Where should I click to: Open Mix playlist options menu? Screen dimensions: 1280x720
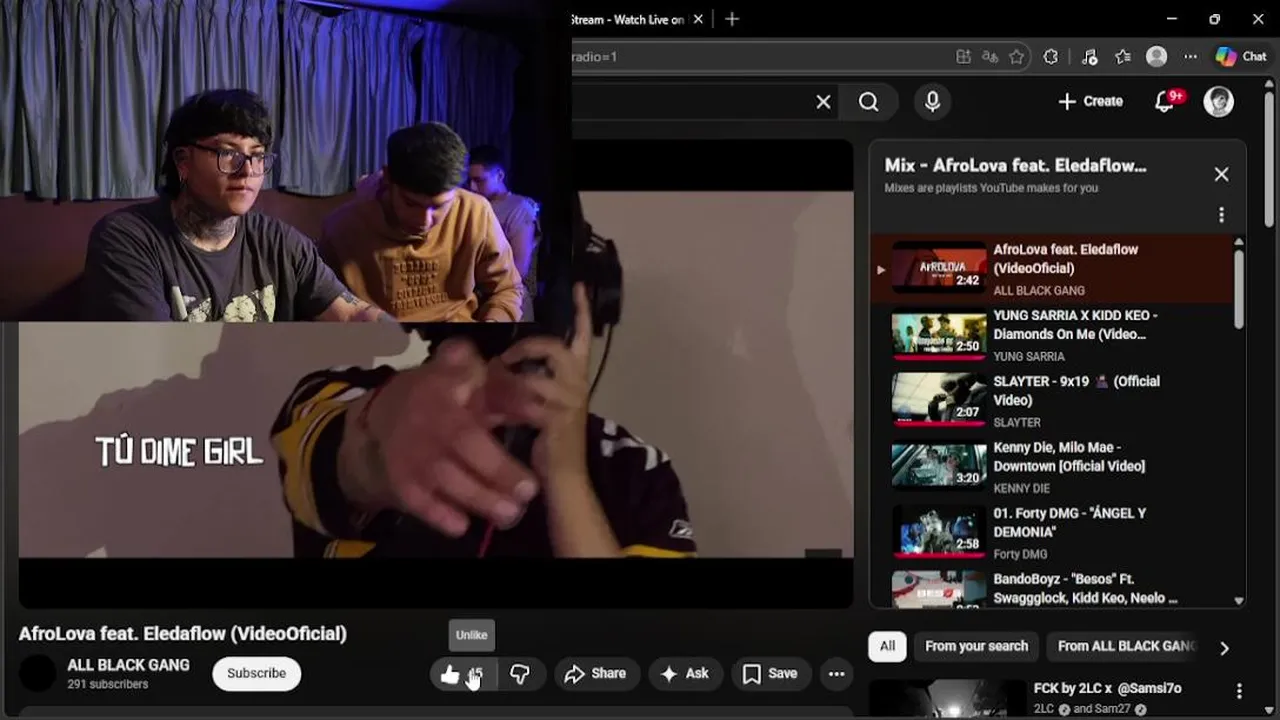click(x=1221, y=215)
